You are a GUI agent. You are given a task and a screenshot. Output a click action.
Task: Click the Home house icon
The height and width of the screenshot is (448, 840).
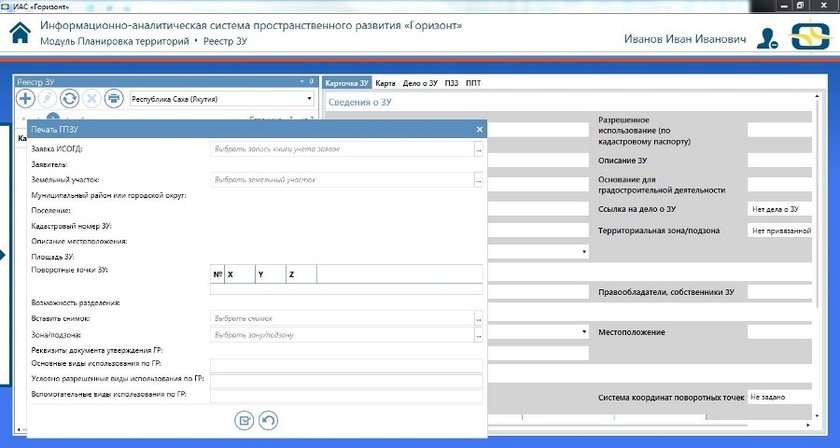click(19, 33)
